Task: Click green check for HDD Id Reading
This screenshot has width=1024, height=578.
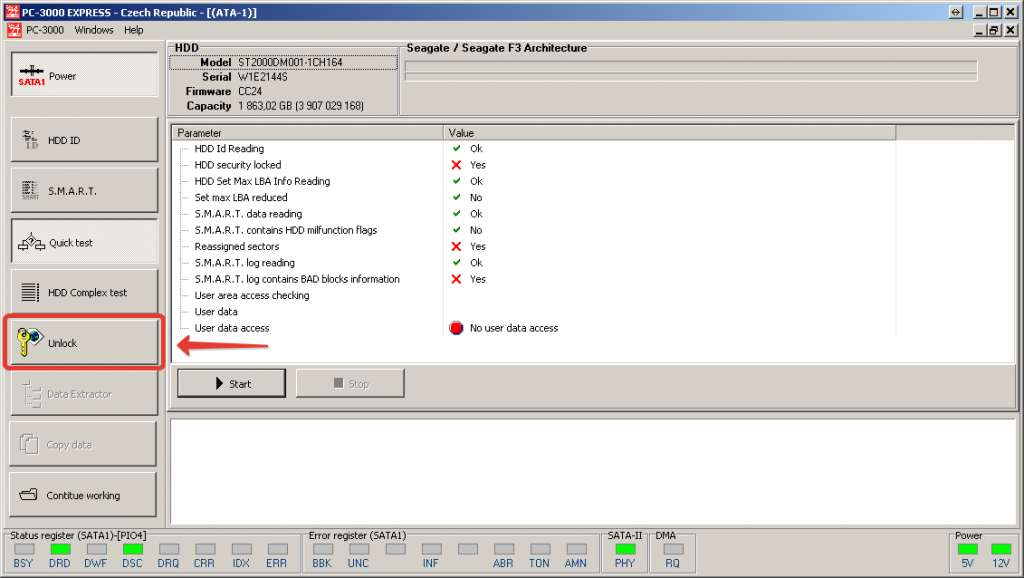Action: [456, 148]
